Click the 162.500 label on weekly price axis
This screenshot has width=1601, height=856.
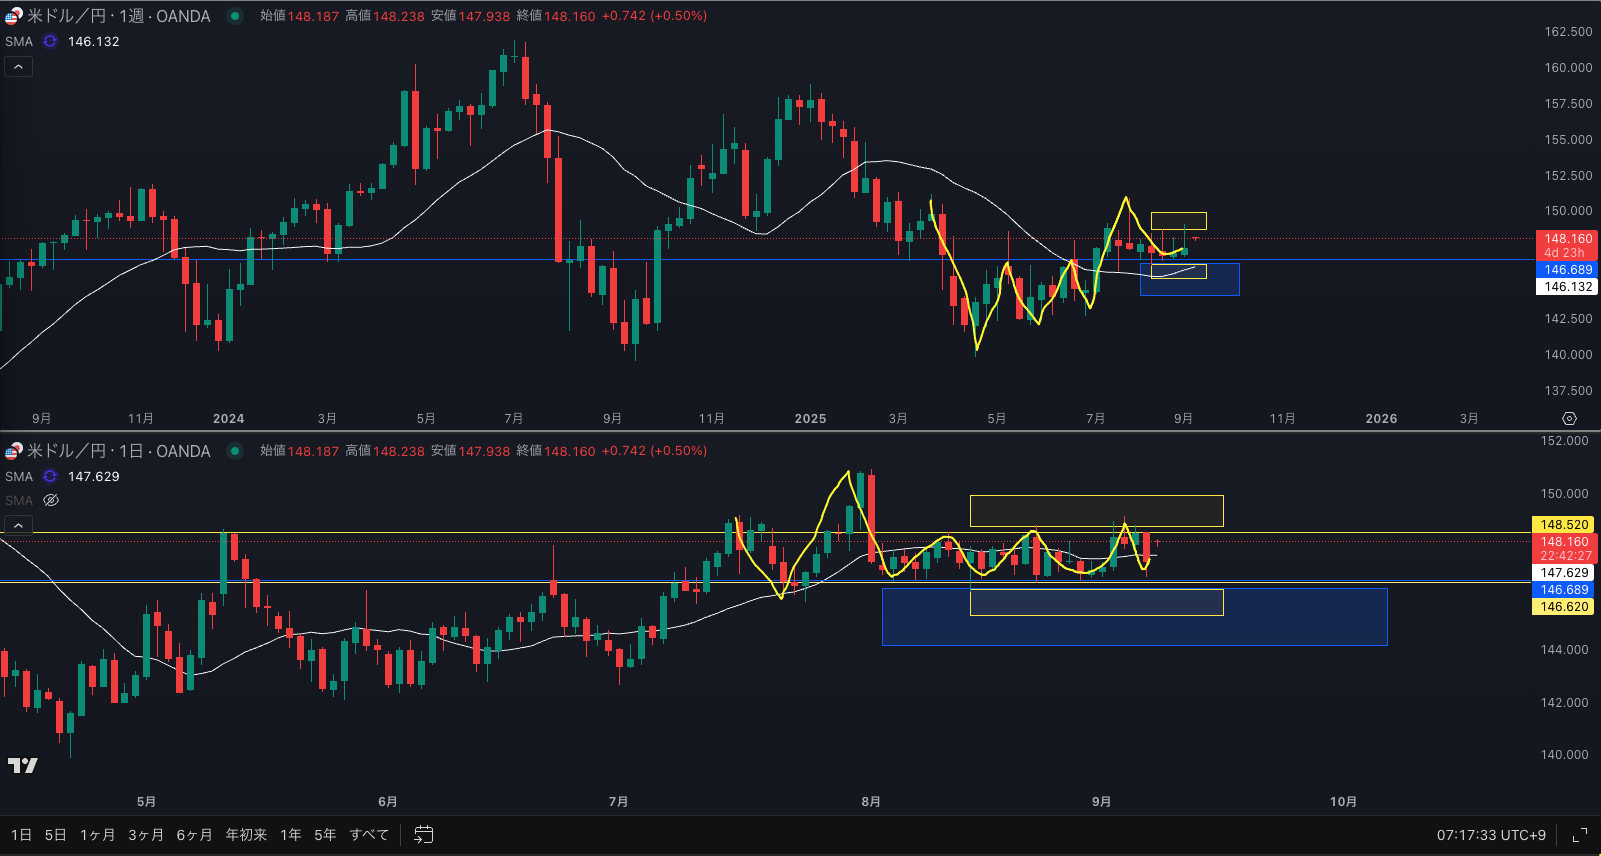[1568, 32]
